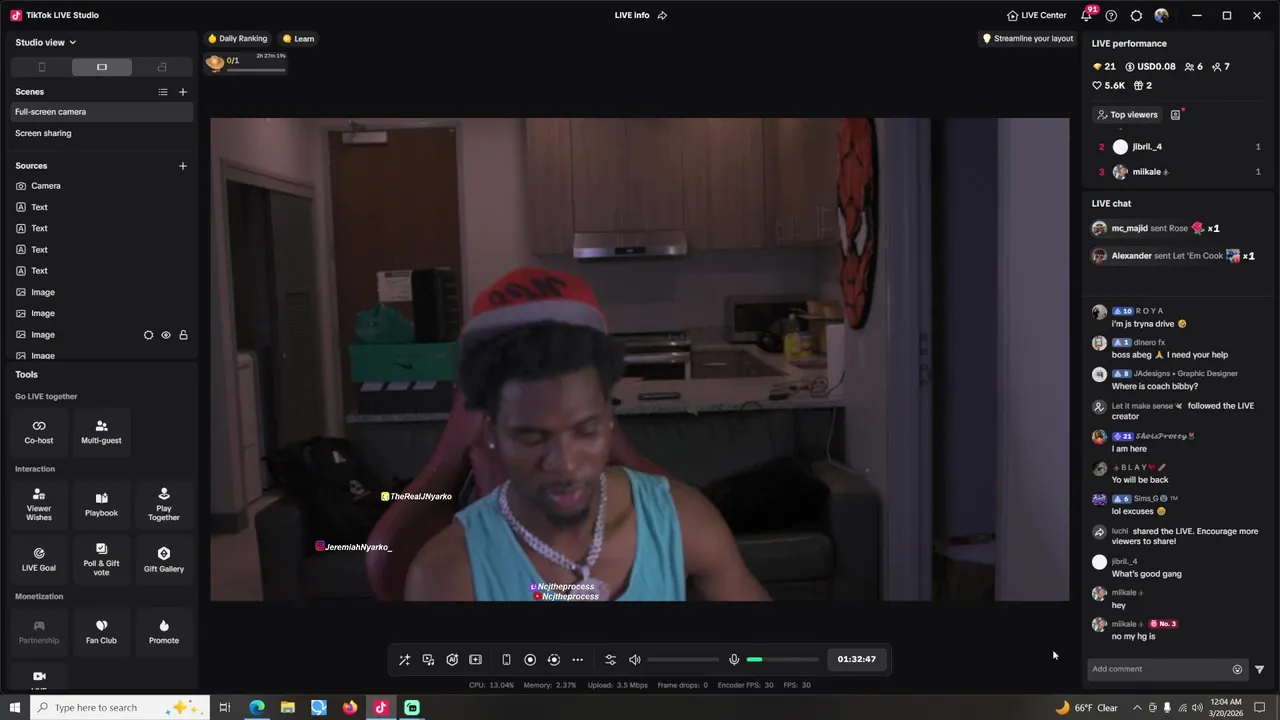Open Daily Ranking
The image size is (1280, 720).
pos(238,39)
